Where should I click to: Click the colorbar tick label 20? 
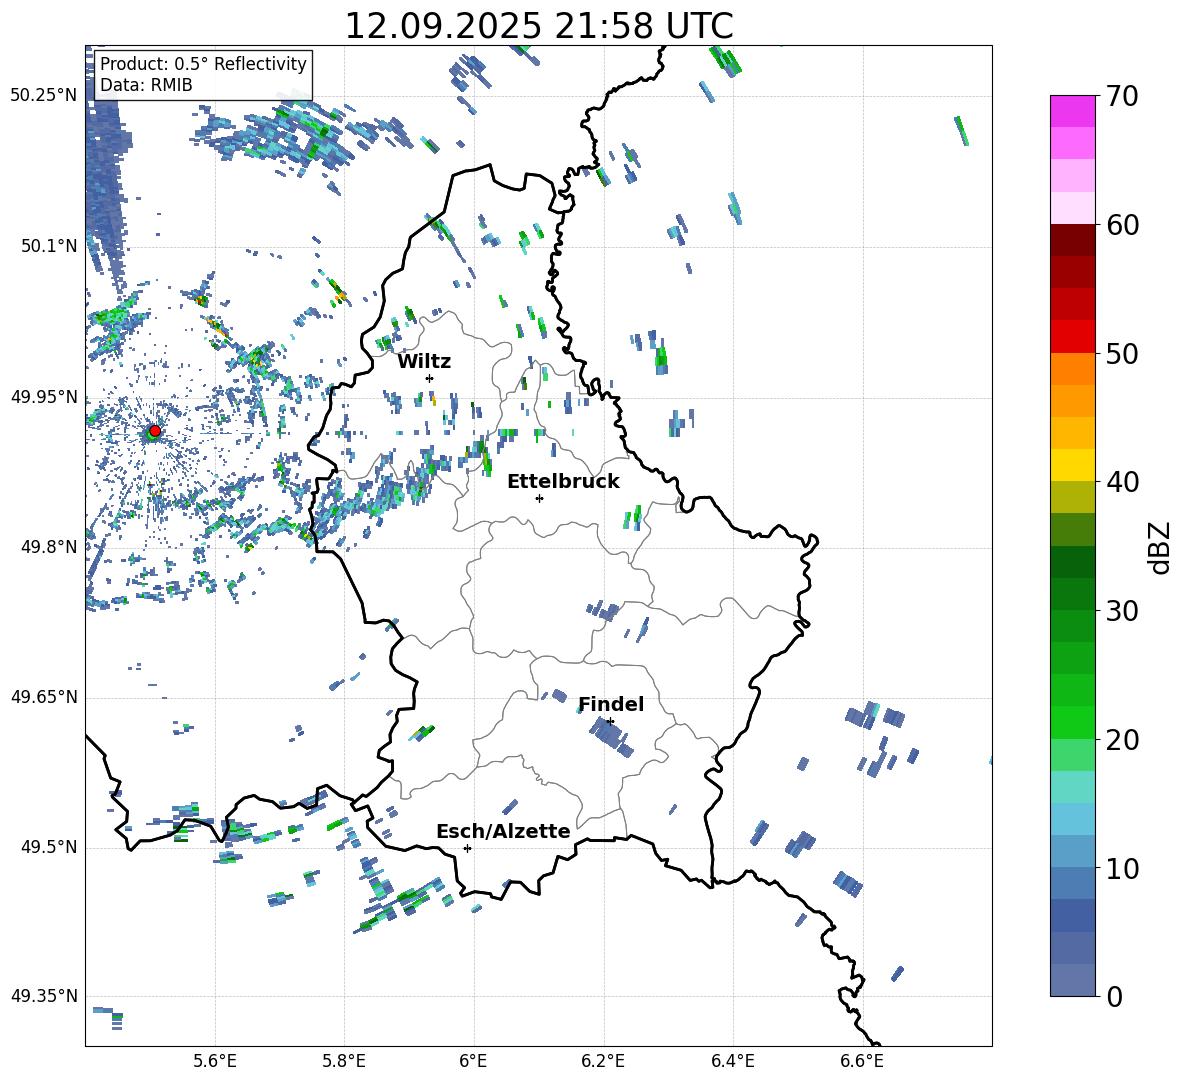point(1122,739)
